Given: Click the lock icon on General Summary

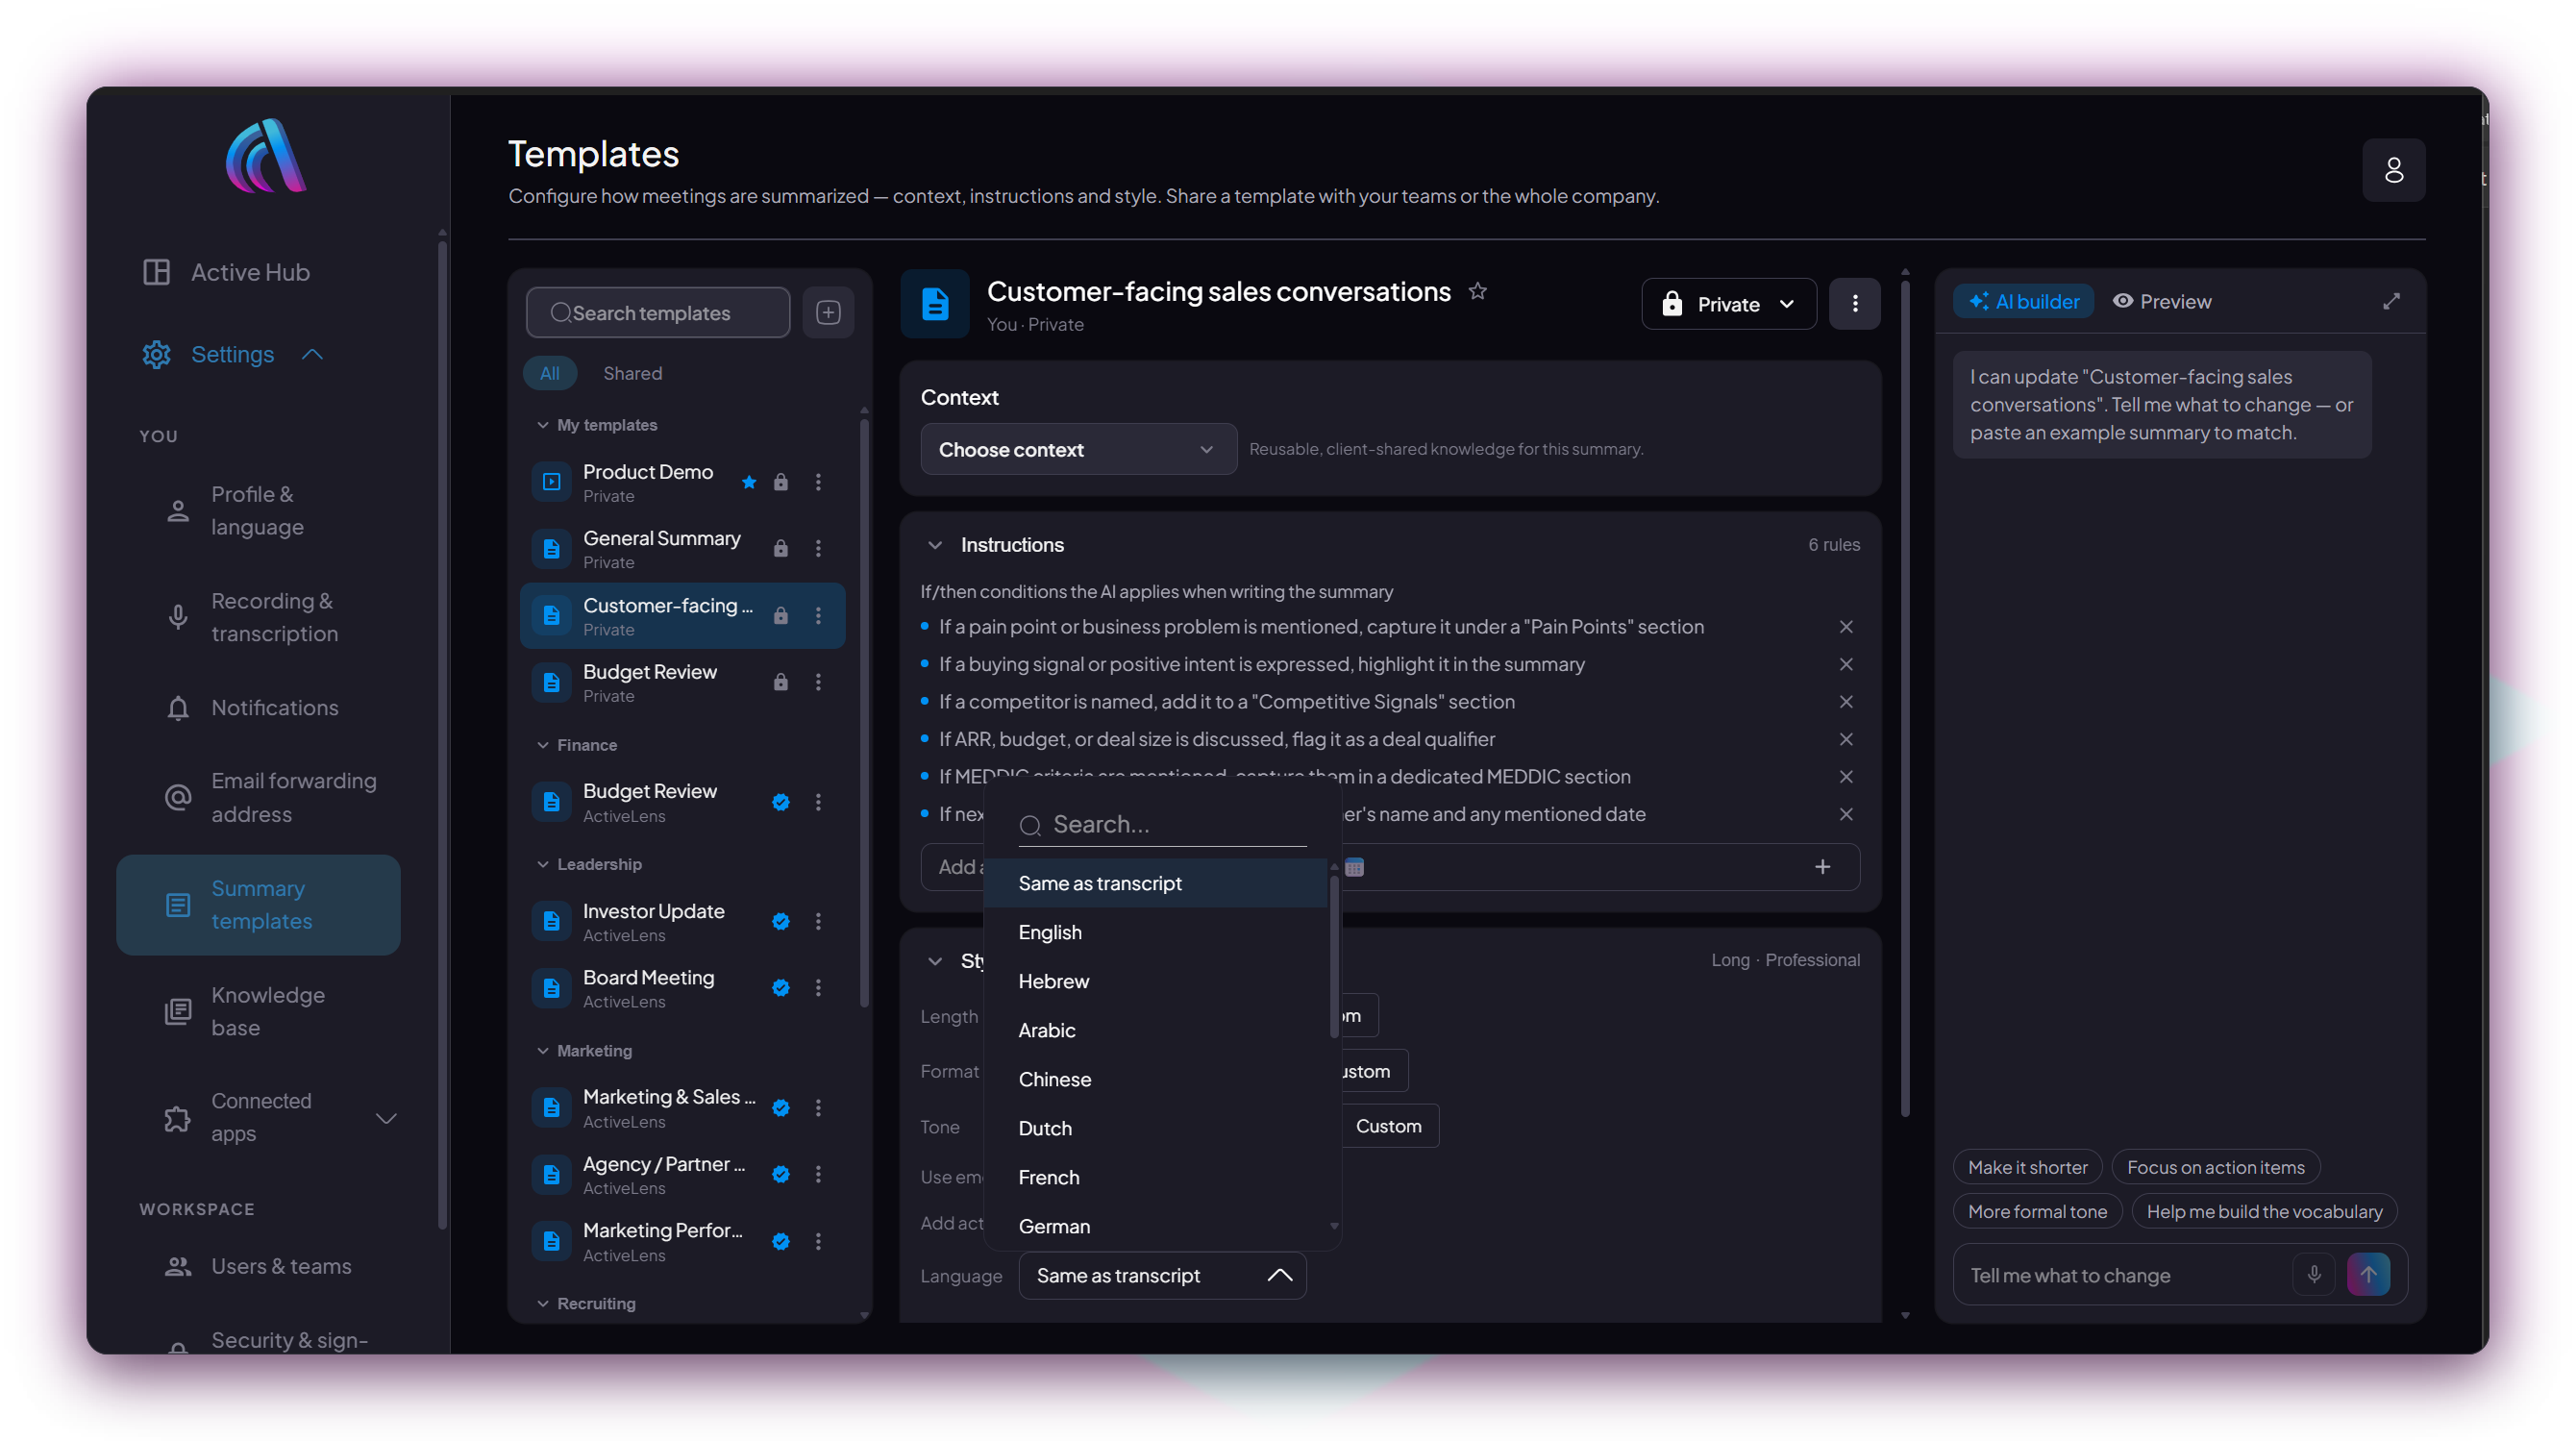Looking at the screenshot, I should point(781,548).
